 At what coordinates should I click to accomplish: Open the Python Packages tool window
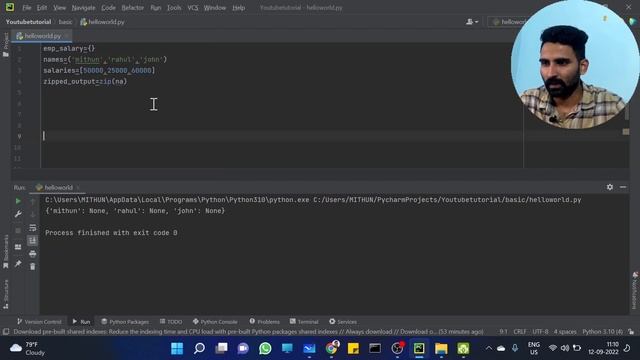[x=125, y=322]
